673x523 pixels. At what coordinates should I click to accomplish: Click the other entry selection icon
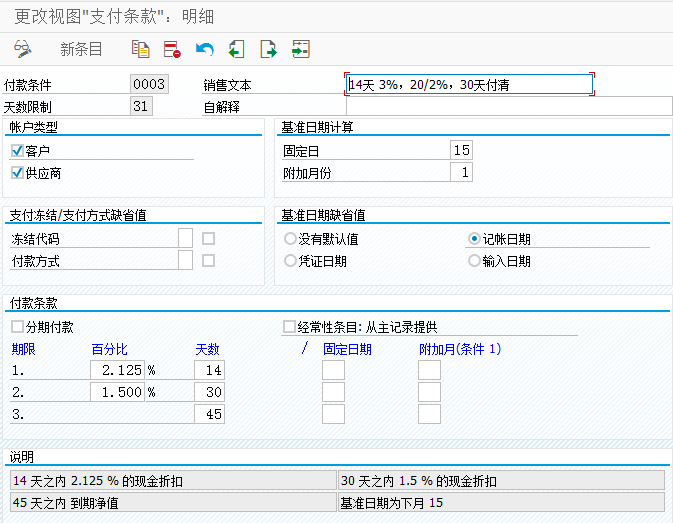[x=301, y=49]
